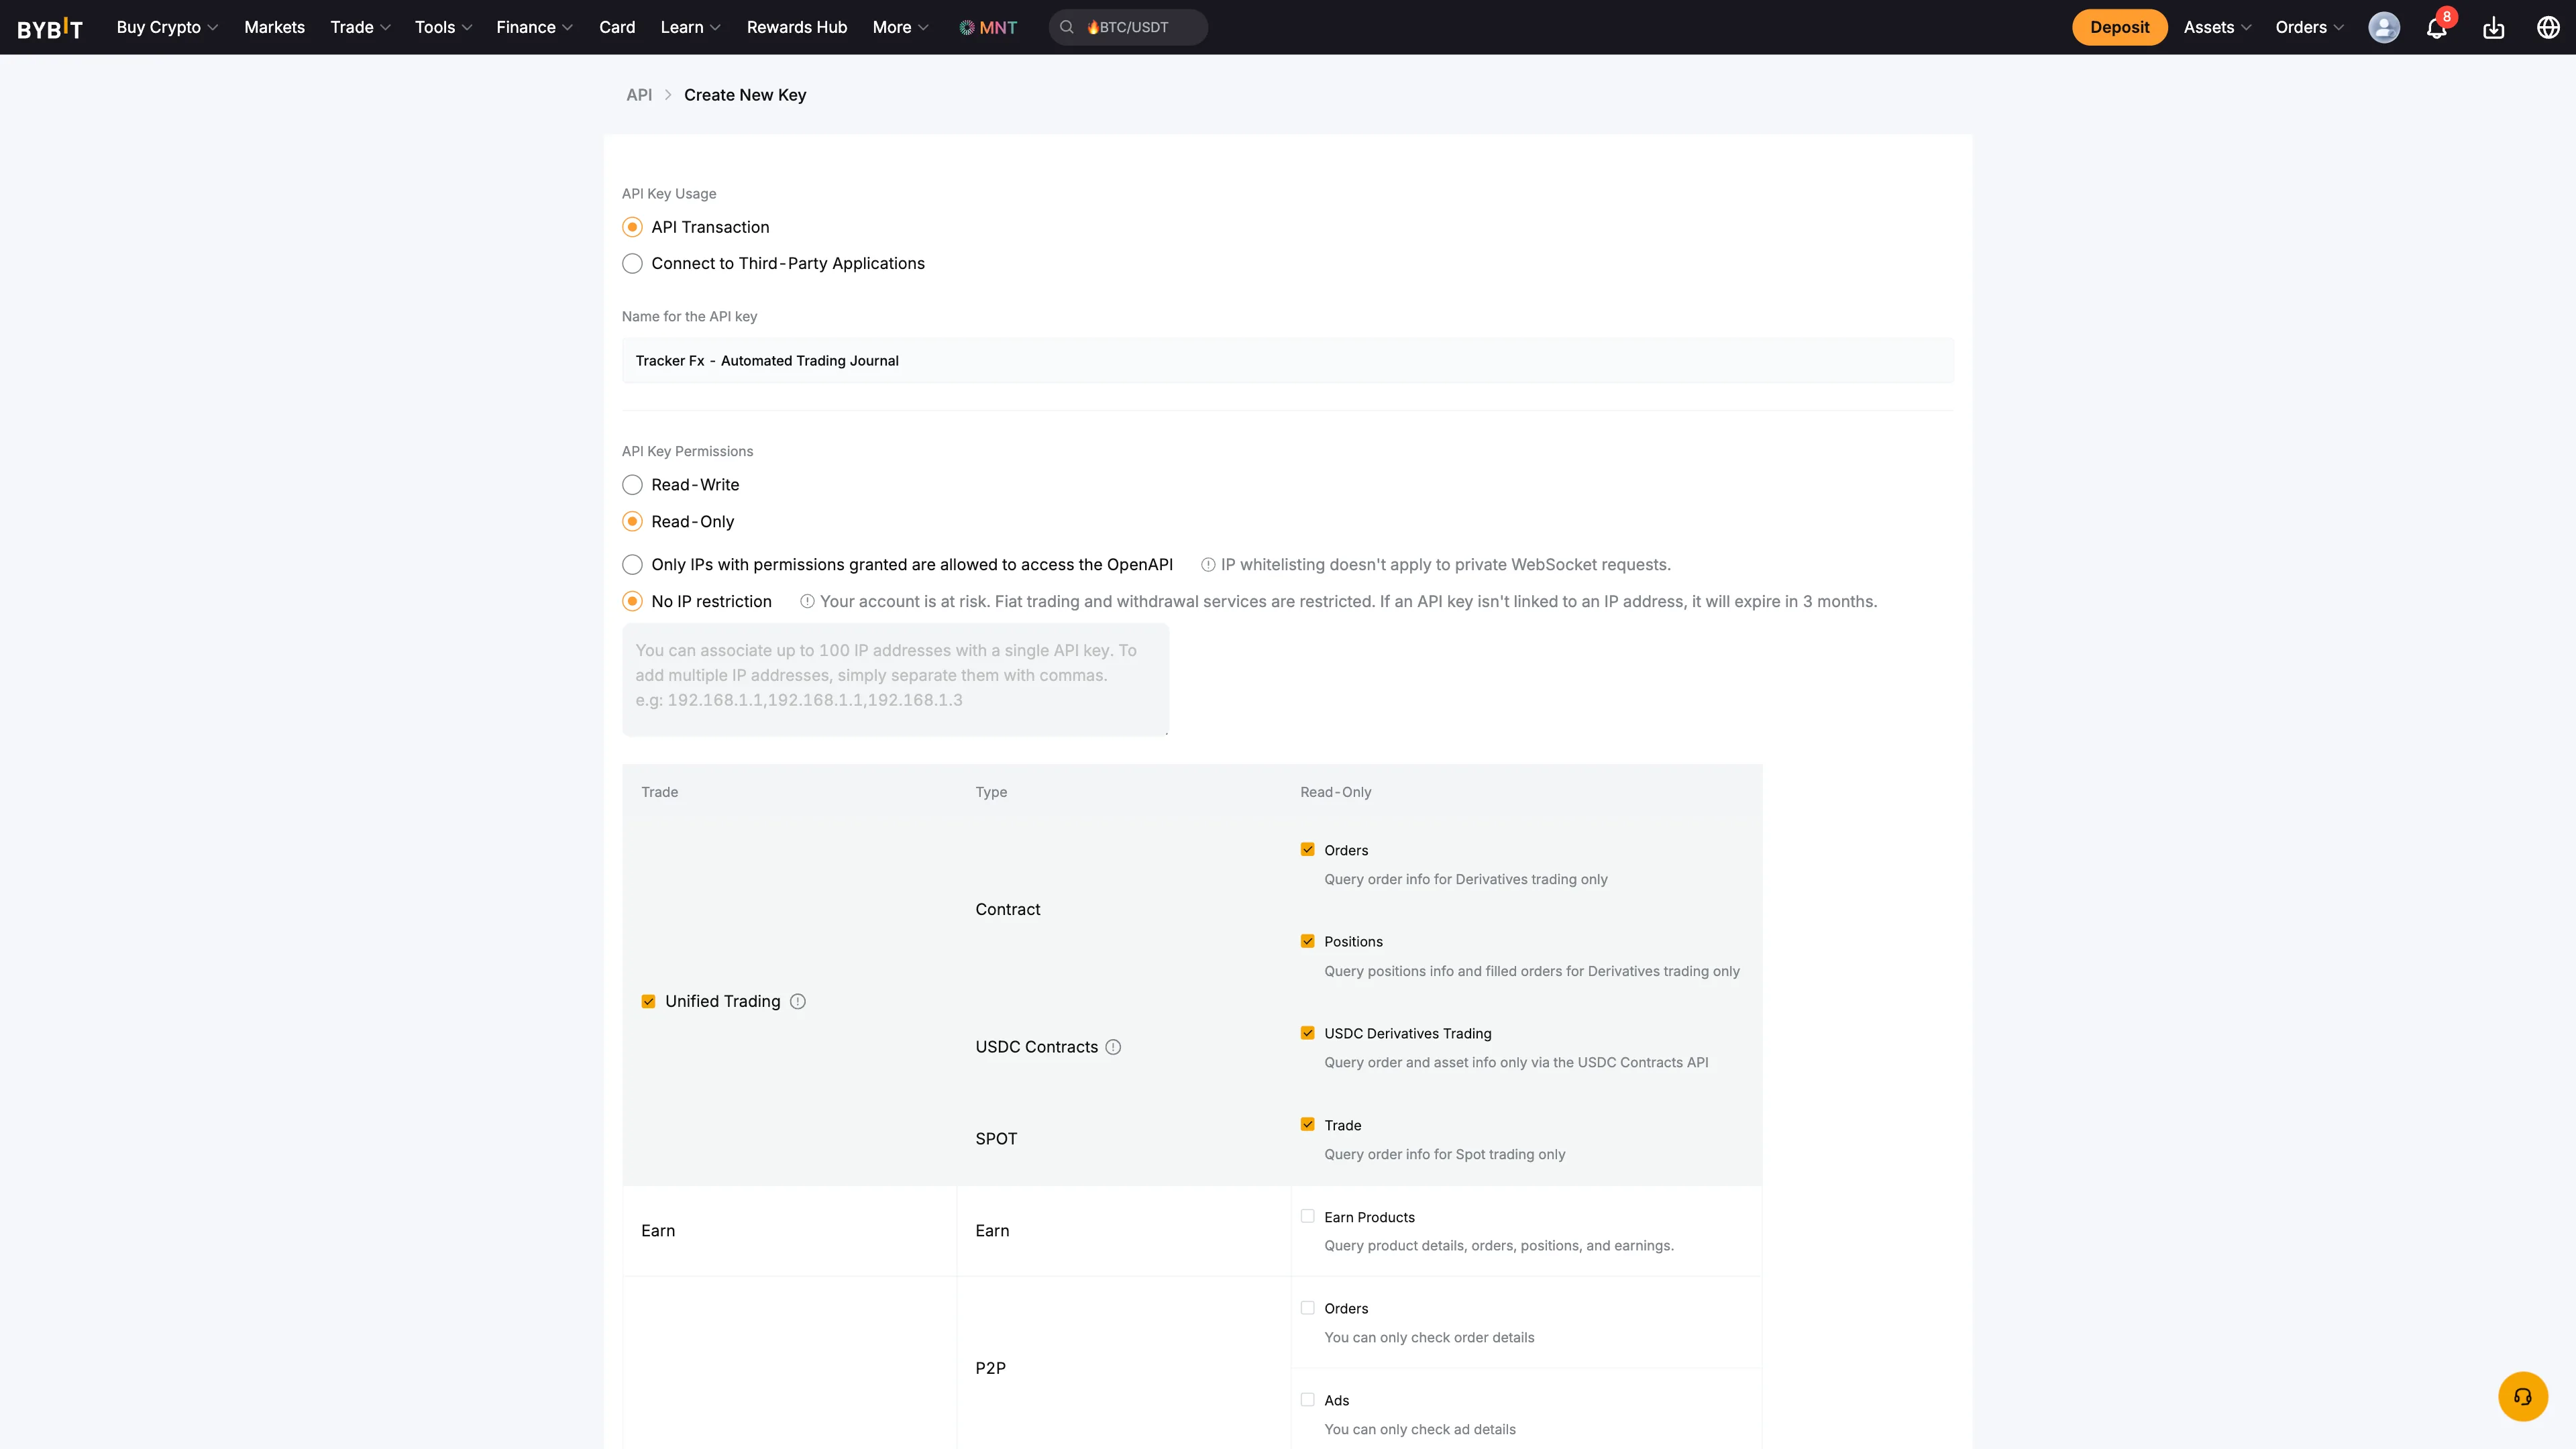2576x1449 pixels.
Task: Select Only IPs with permissions granted option
Action: 632,565
